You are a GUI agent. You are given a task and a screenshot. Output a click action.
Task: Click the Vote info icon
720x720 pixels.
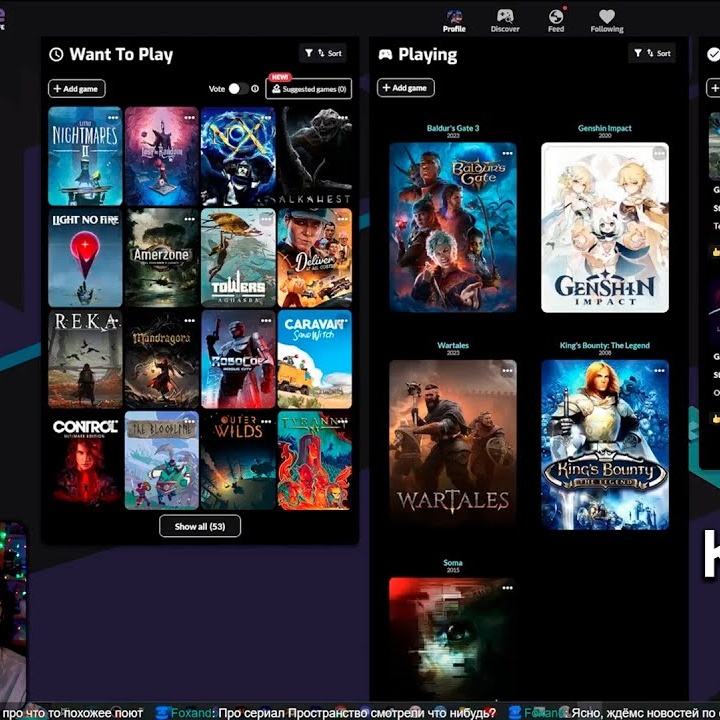(255, 89)
